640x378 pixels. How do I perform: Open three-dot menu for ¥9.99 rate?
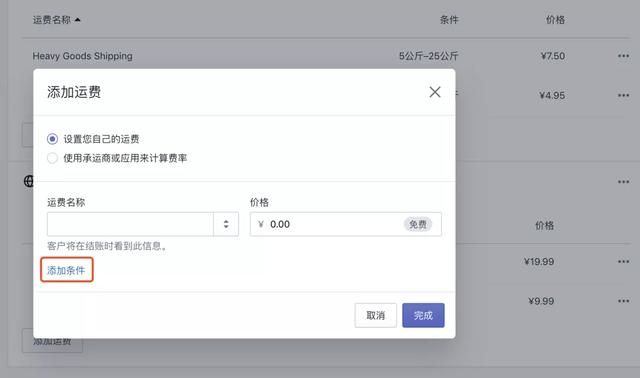tap(623, 301)
